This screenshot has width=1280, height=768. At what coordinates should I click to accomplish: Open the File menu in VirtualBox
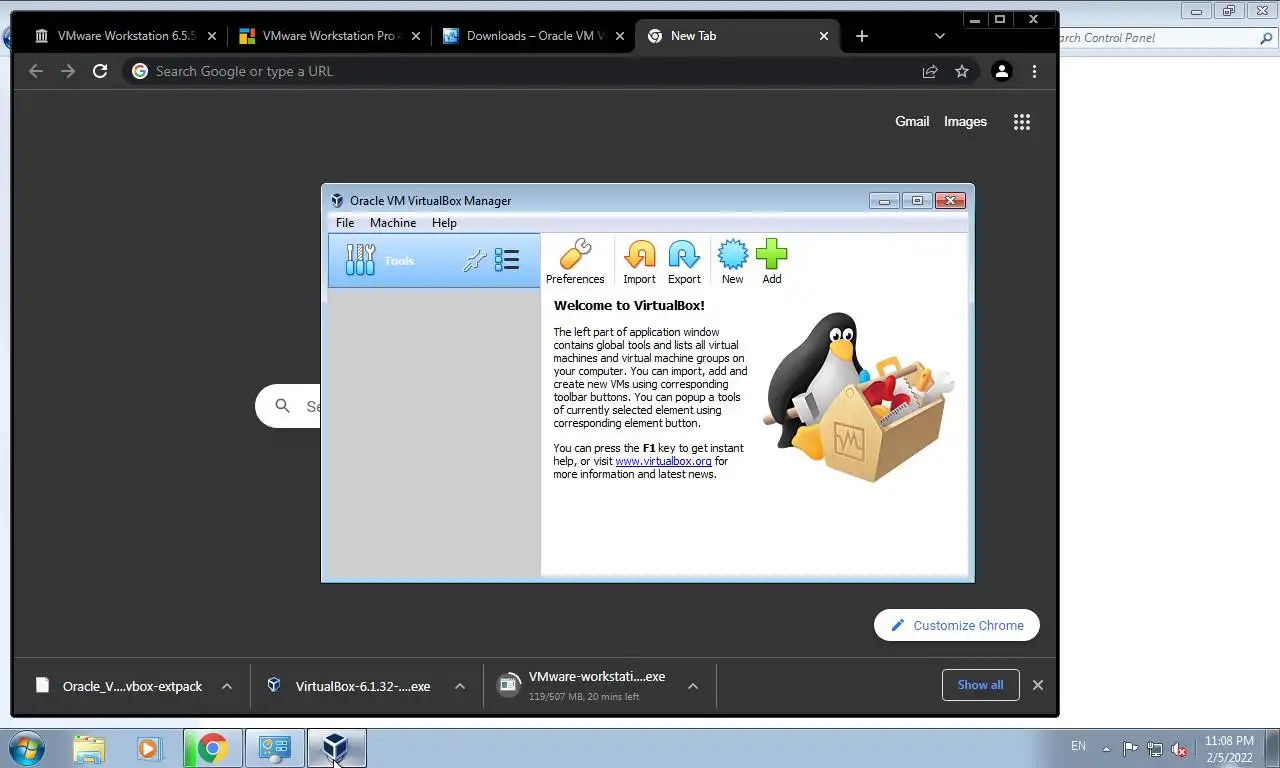345,223
